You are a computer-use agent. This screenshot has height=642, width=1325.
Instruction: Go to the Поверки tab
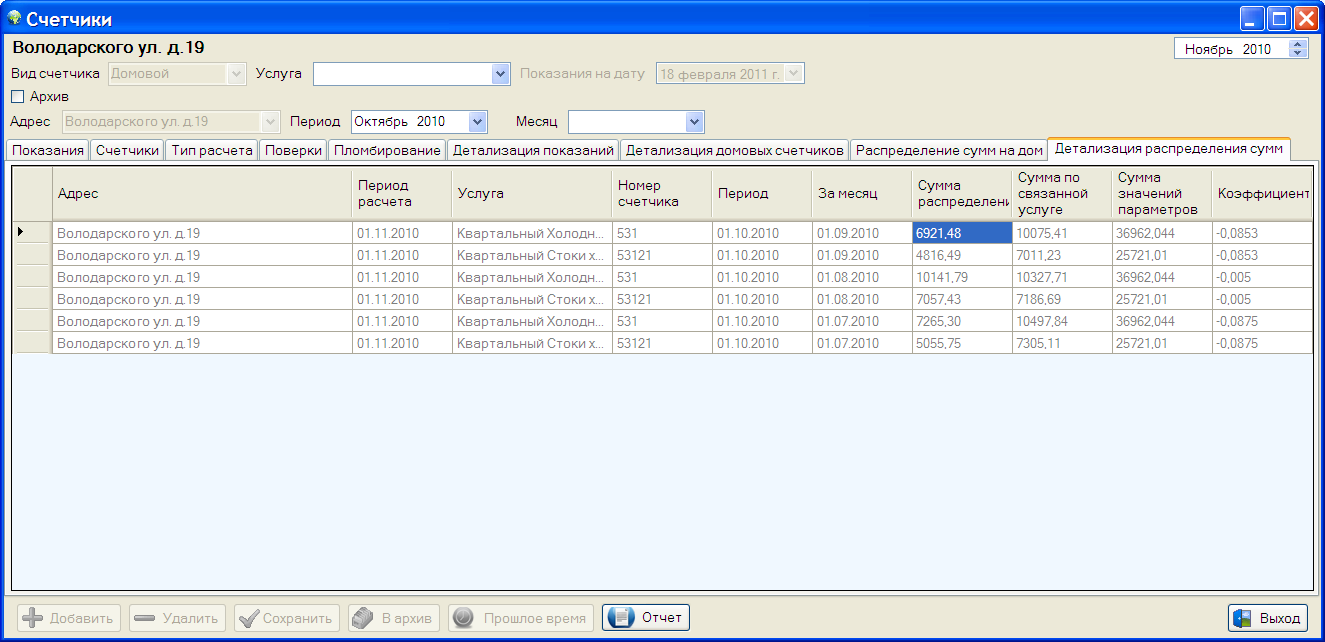pos(293,151)
